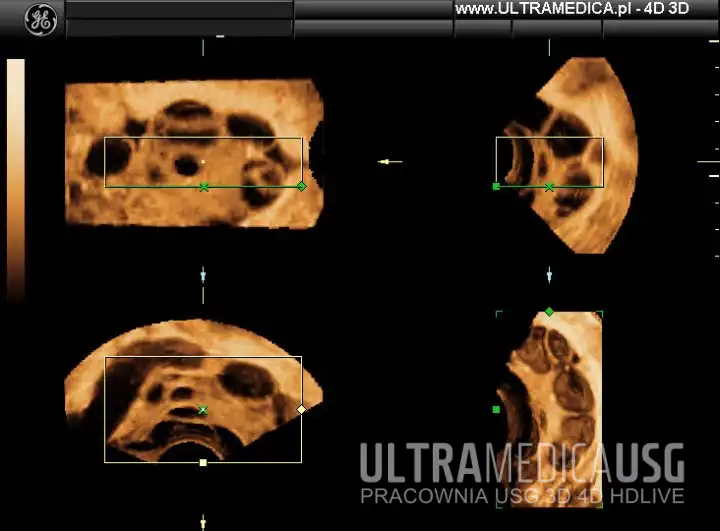720x531 pixels.
Task: Select yellow square handle on bottom-left ROI bottom edge
Action: click(203, 463)
